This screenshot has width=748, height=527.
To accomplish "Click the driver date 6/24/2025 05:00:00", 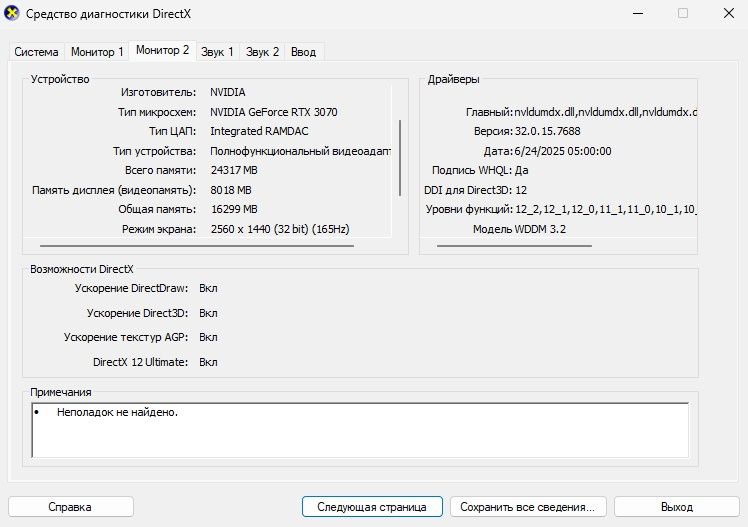I will [562, 151].
